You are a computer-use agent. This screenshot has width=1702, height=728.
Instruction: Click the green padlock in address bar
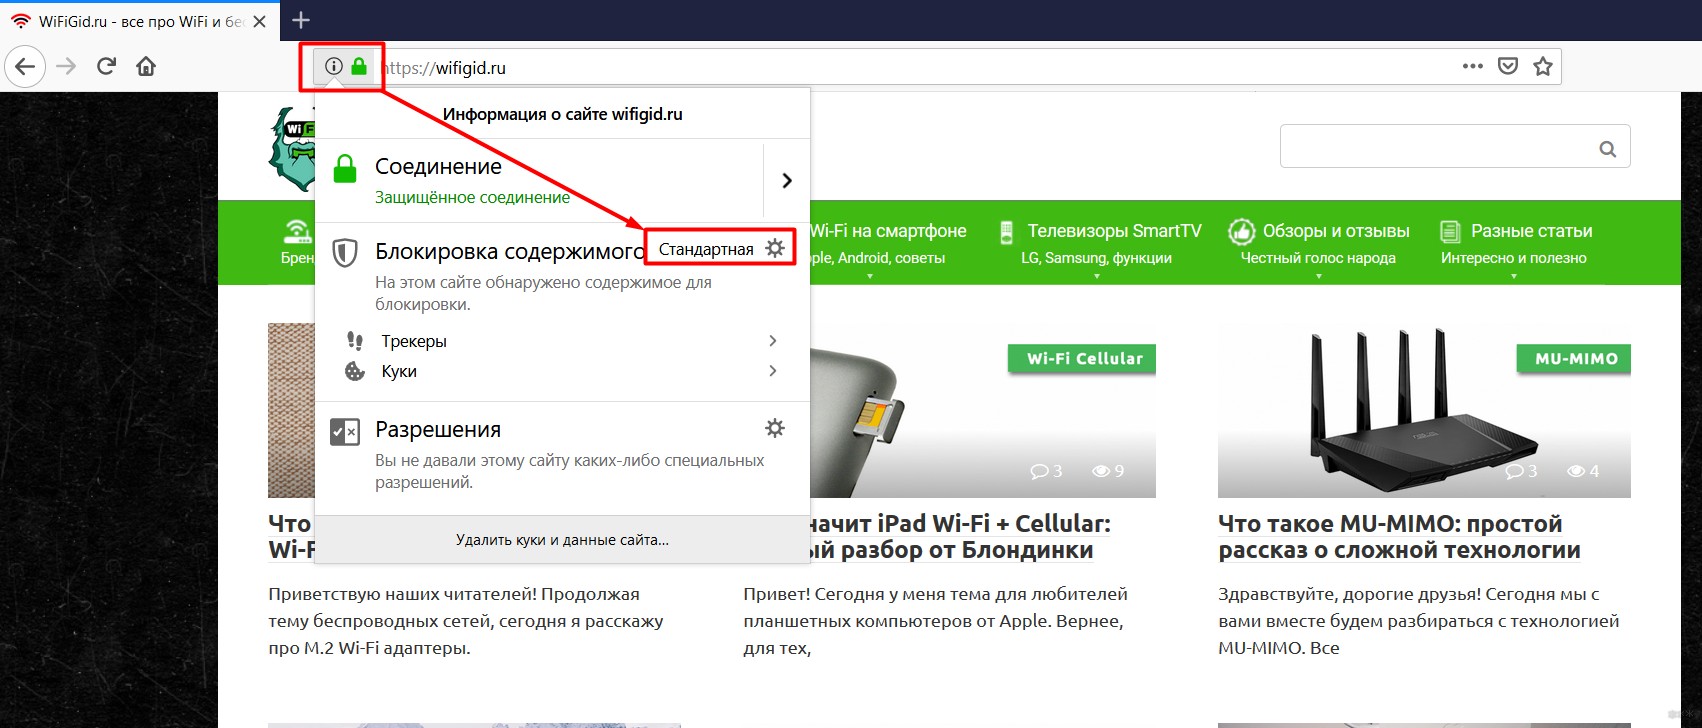click(x=359, y=67)
